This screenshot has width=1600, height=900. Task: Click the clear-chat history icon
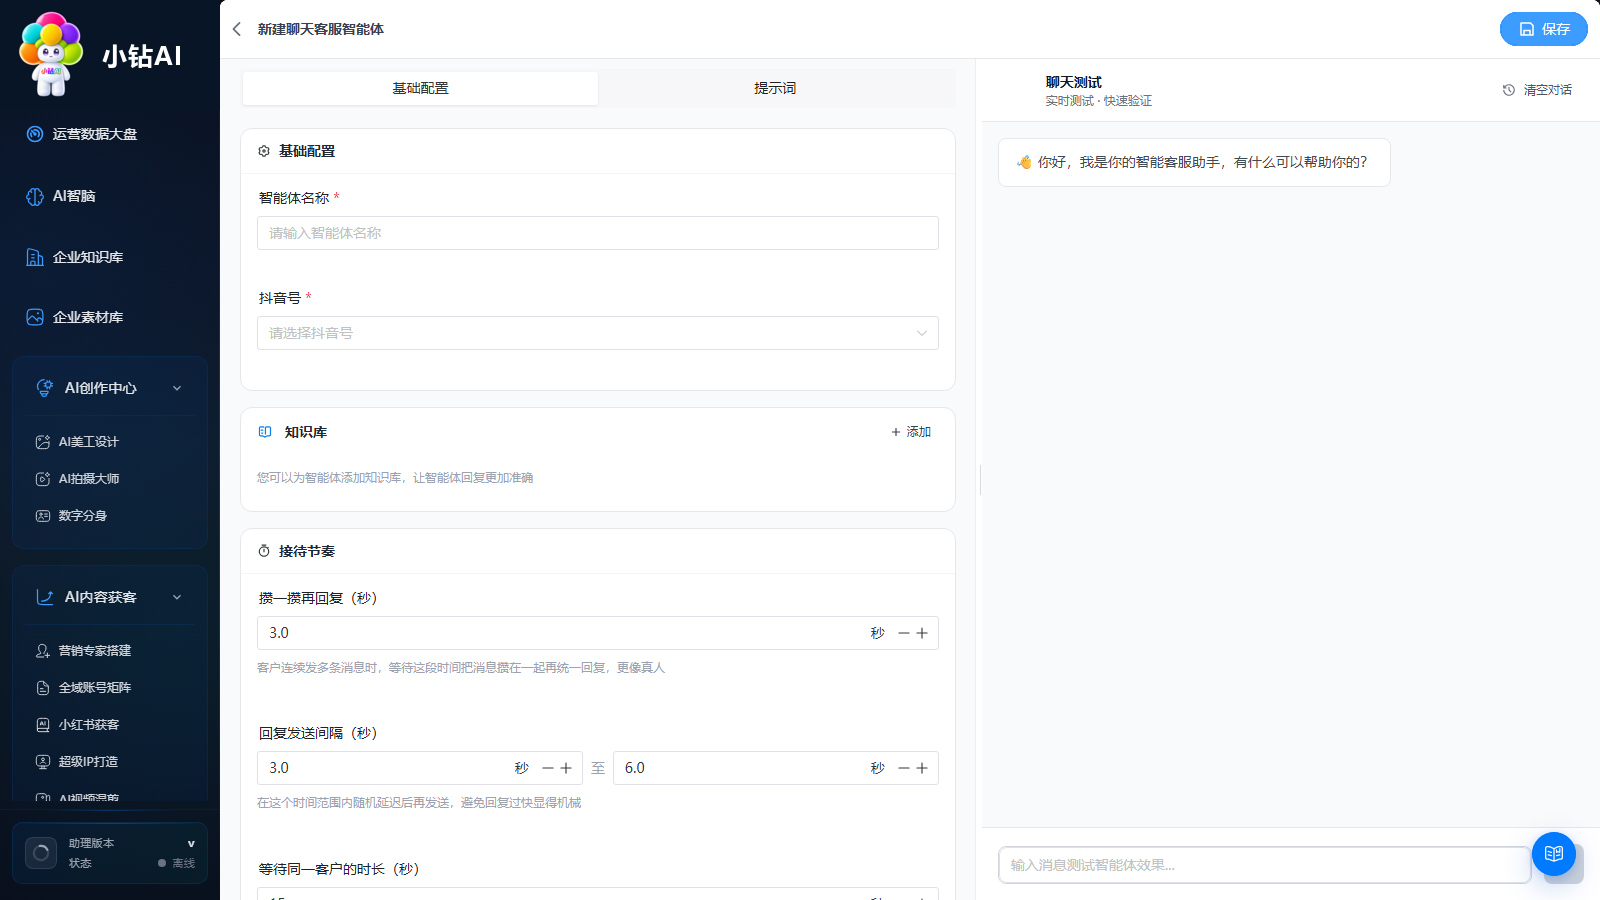coord(1509,90)
